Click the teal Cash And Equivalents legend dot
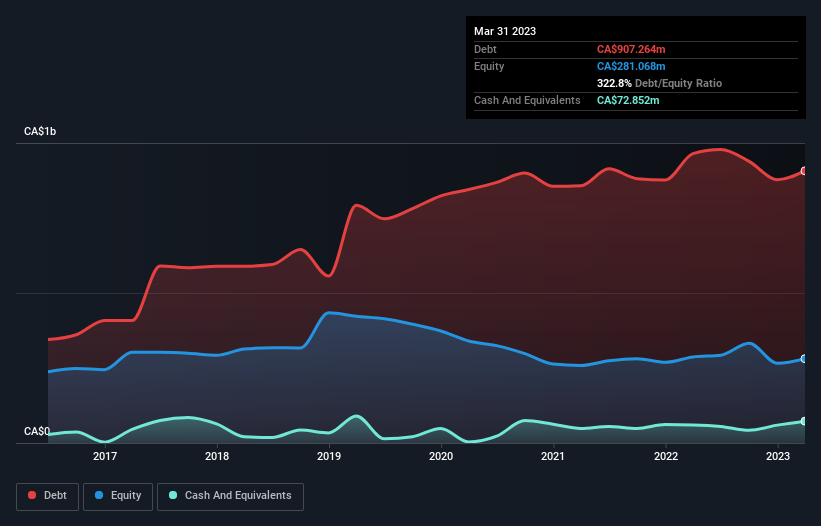Screen dimensions: 821x526 tap(173, 495)
